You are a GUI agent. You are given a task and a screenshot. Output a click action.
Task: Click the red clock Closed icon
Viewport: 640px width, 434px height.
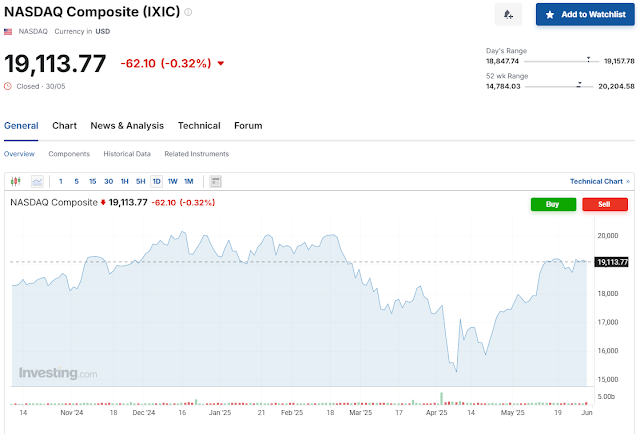click(x=8, y=86)
